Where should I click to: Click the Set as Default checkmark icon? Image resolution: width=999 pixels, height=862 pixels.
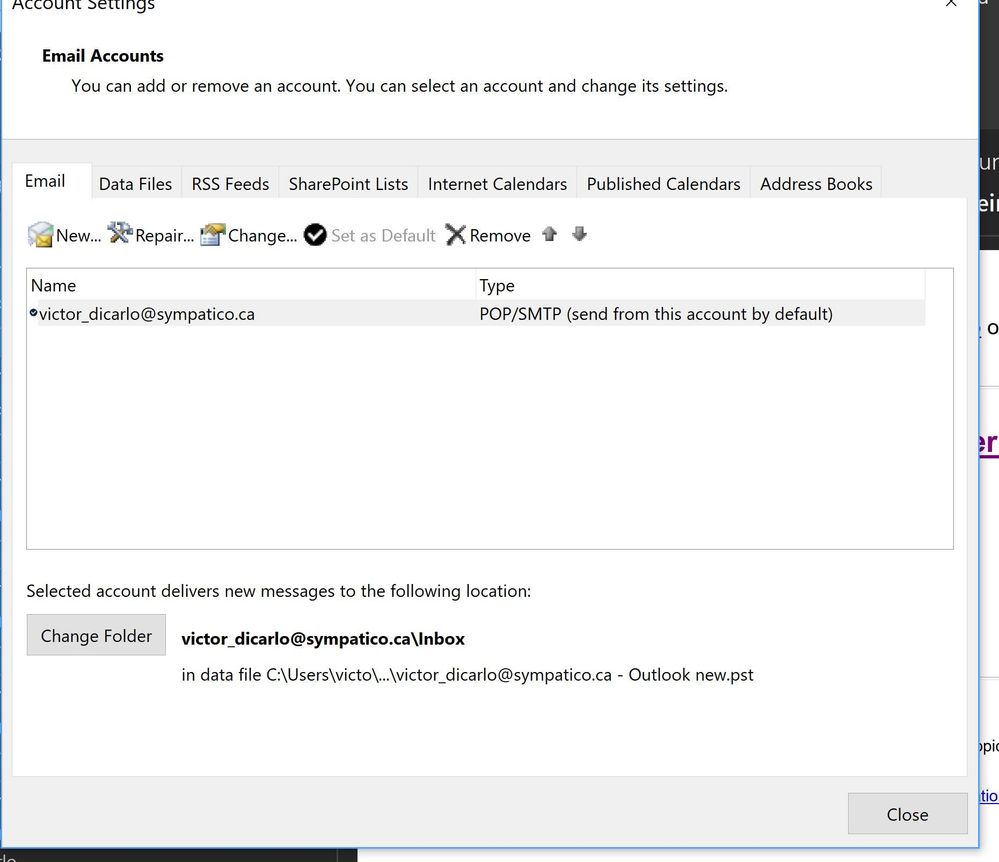coord(315,235)
